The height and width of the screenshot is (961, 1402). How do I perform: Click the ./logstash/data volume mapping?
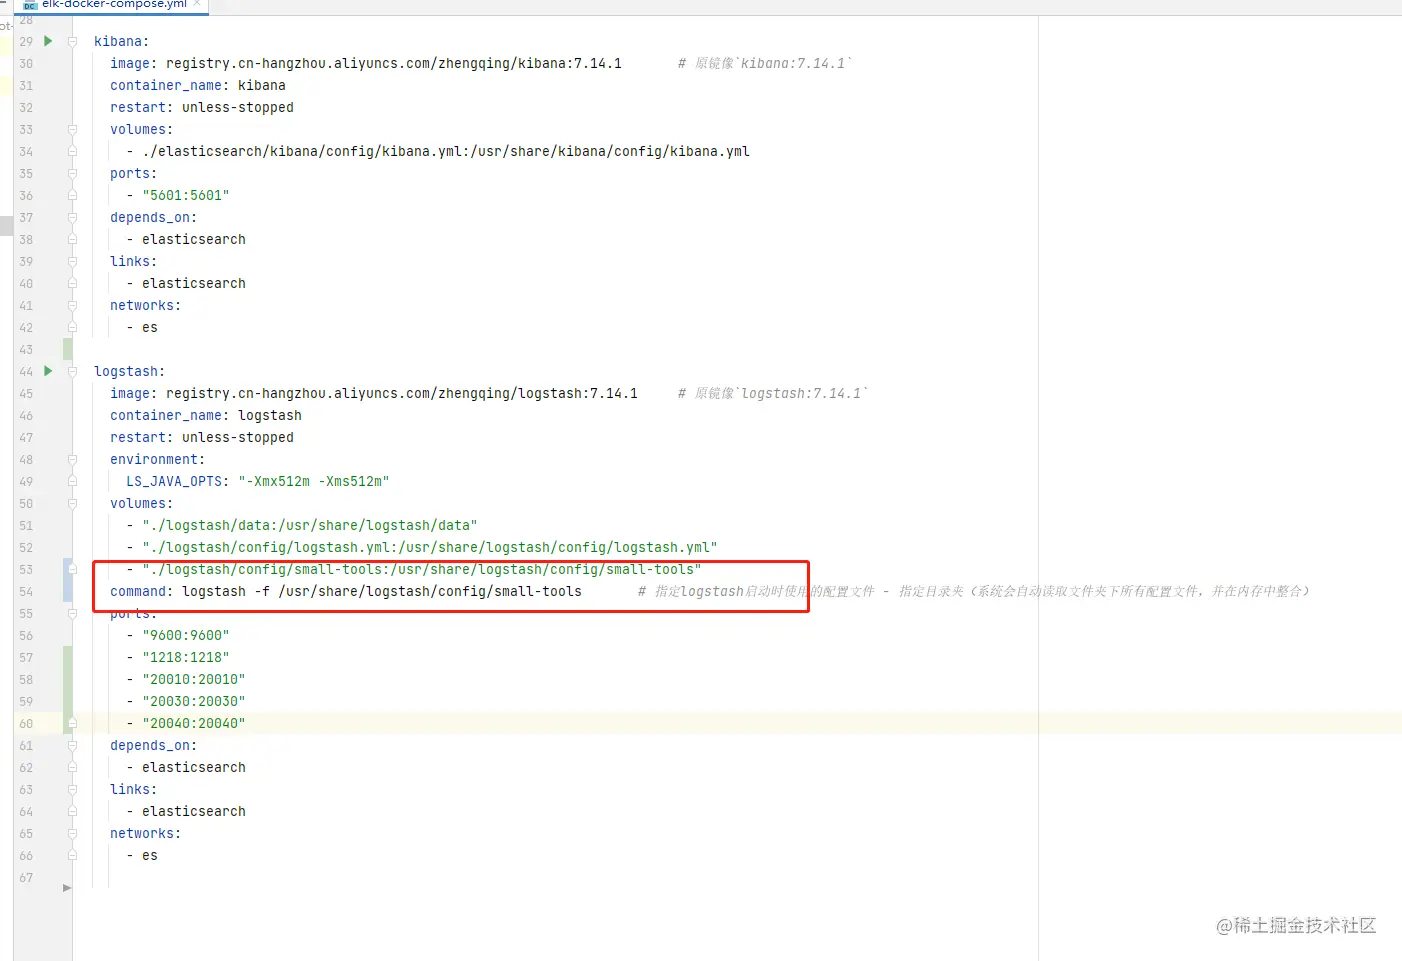[310, 525]
